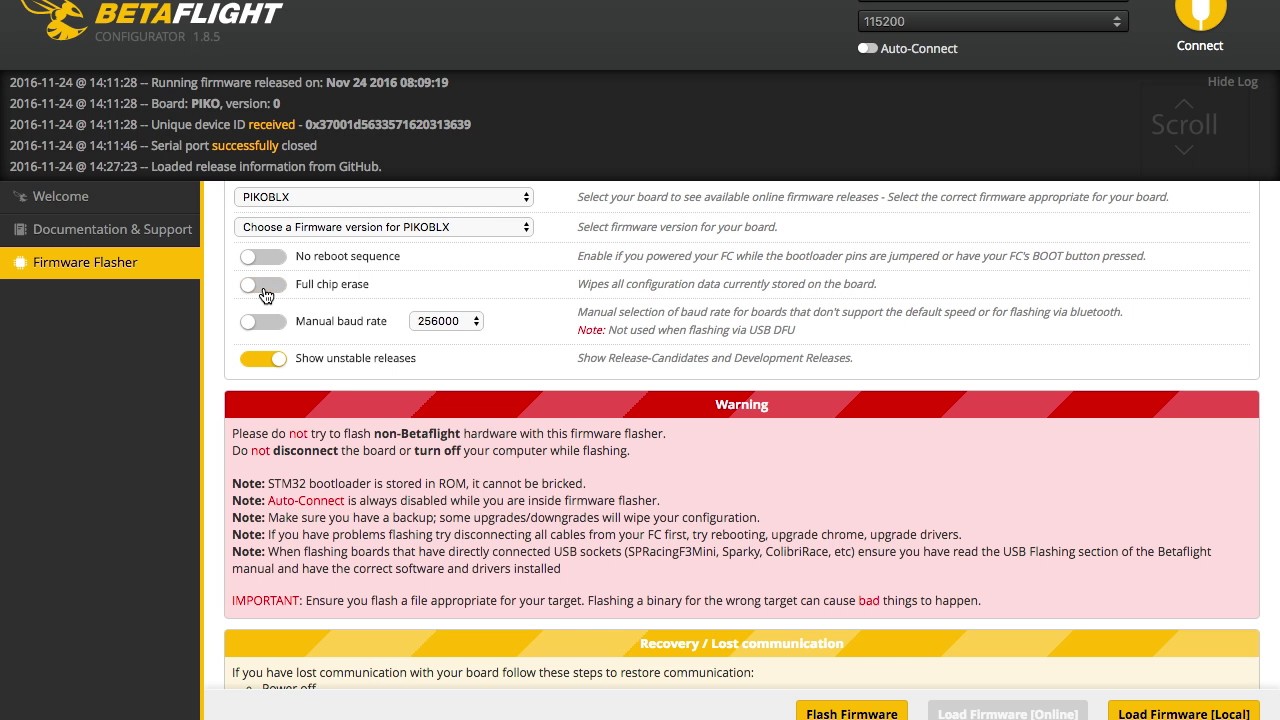The height and width of the screenshot is (720, 1280).
Task: Click the Welcome tab icon
Action: [19, 197]
